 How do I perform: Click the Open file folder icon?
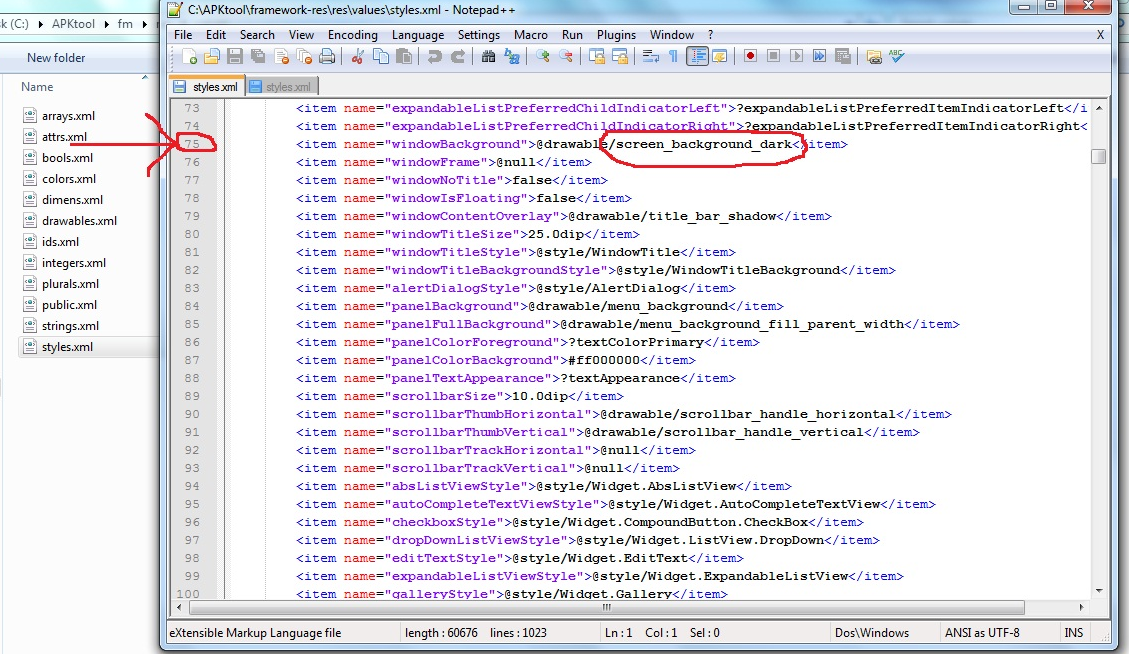[x=212, y=56]
